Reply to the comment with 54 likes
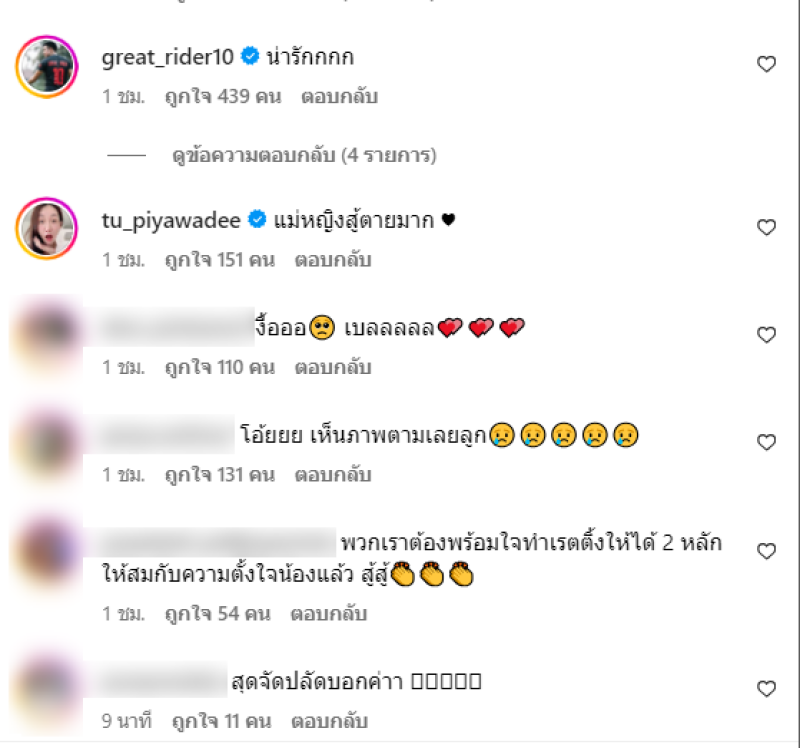This screenshot has width=800, height=748. 329,614
